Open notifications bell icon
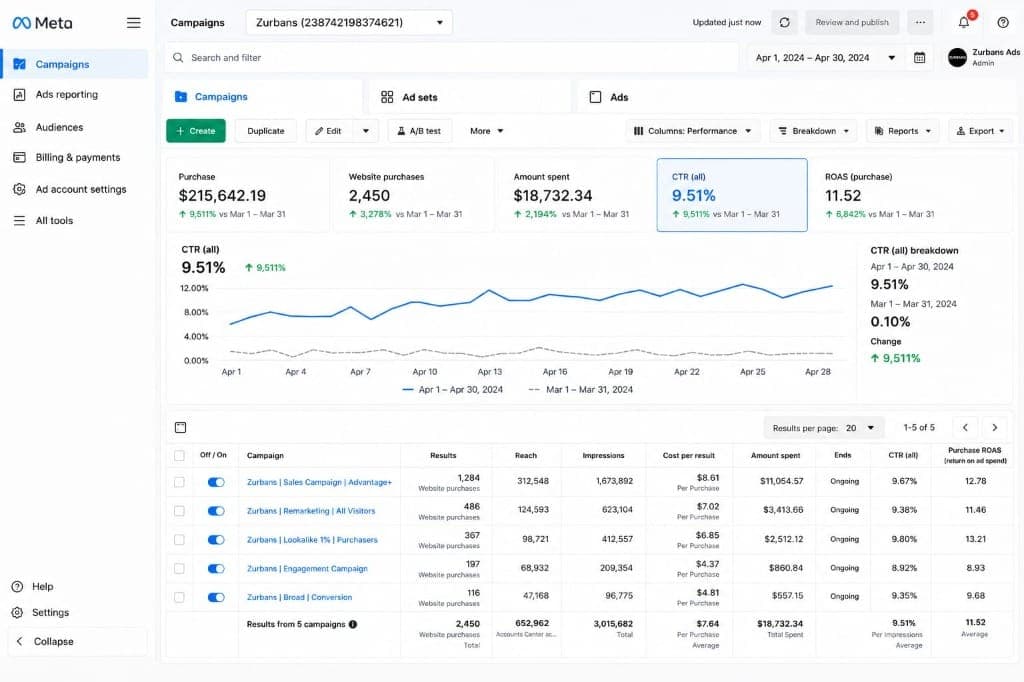 tap(964, 22)
